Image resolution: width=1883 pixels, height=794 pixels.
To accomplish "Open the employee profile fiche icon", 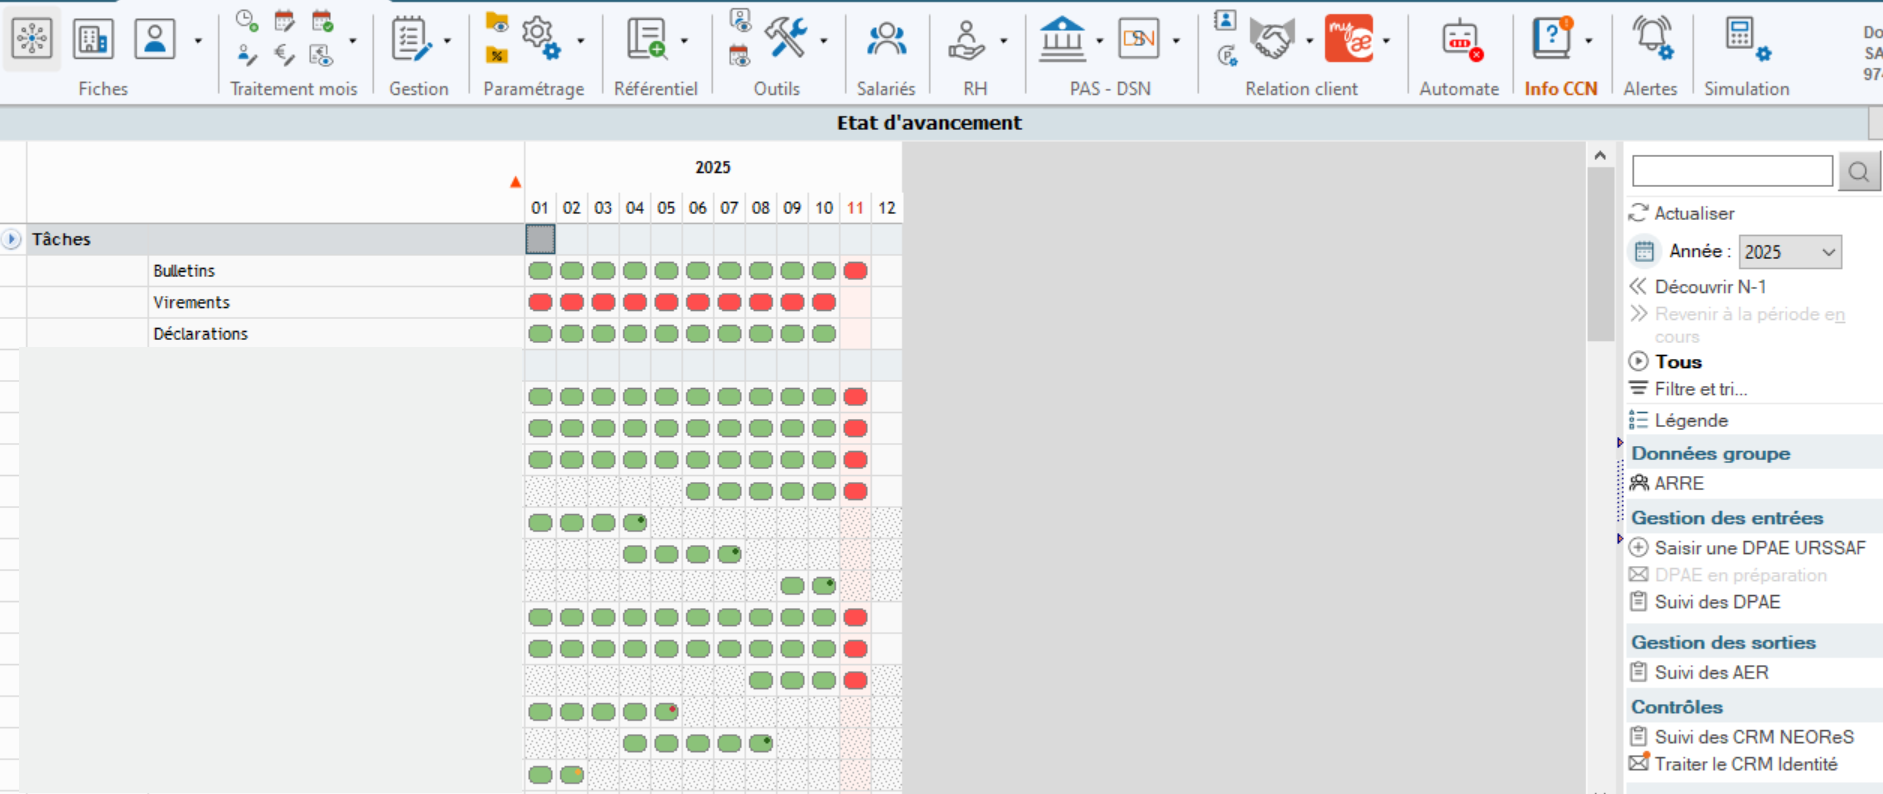I will pos(155,39).
